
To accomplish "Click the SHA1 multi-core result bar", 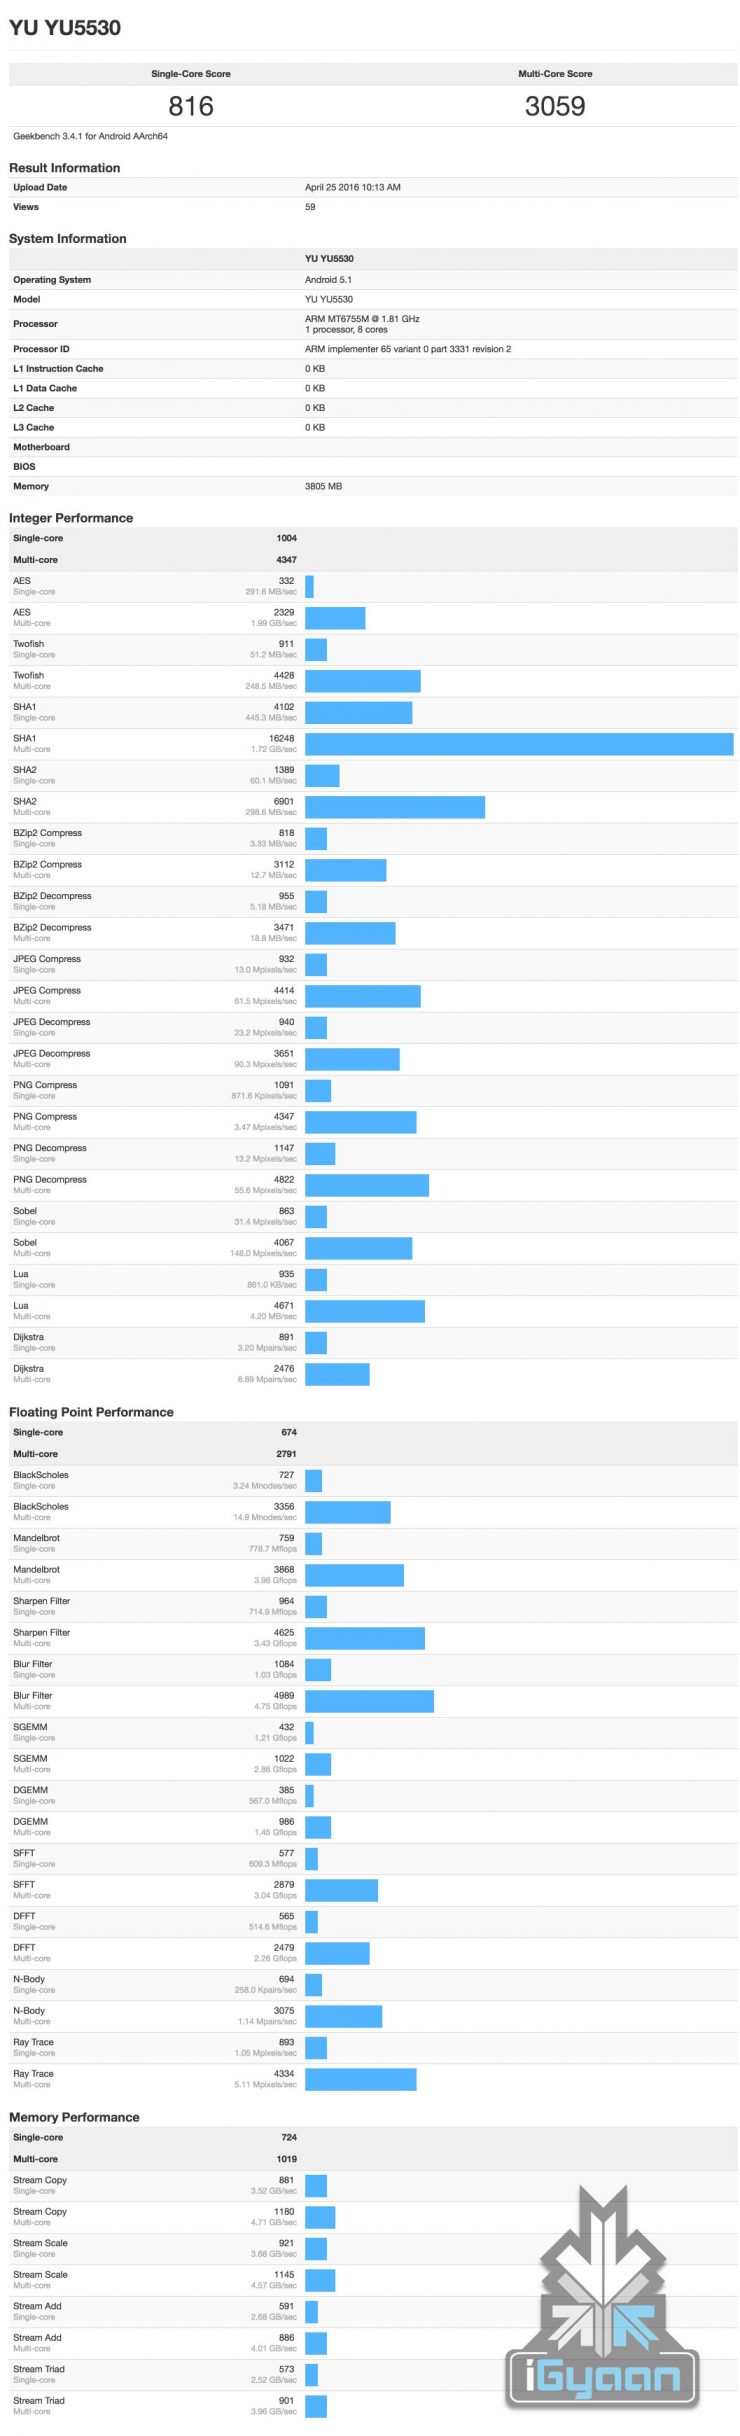I will 519,744.
